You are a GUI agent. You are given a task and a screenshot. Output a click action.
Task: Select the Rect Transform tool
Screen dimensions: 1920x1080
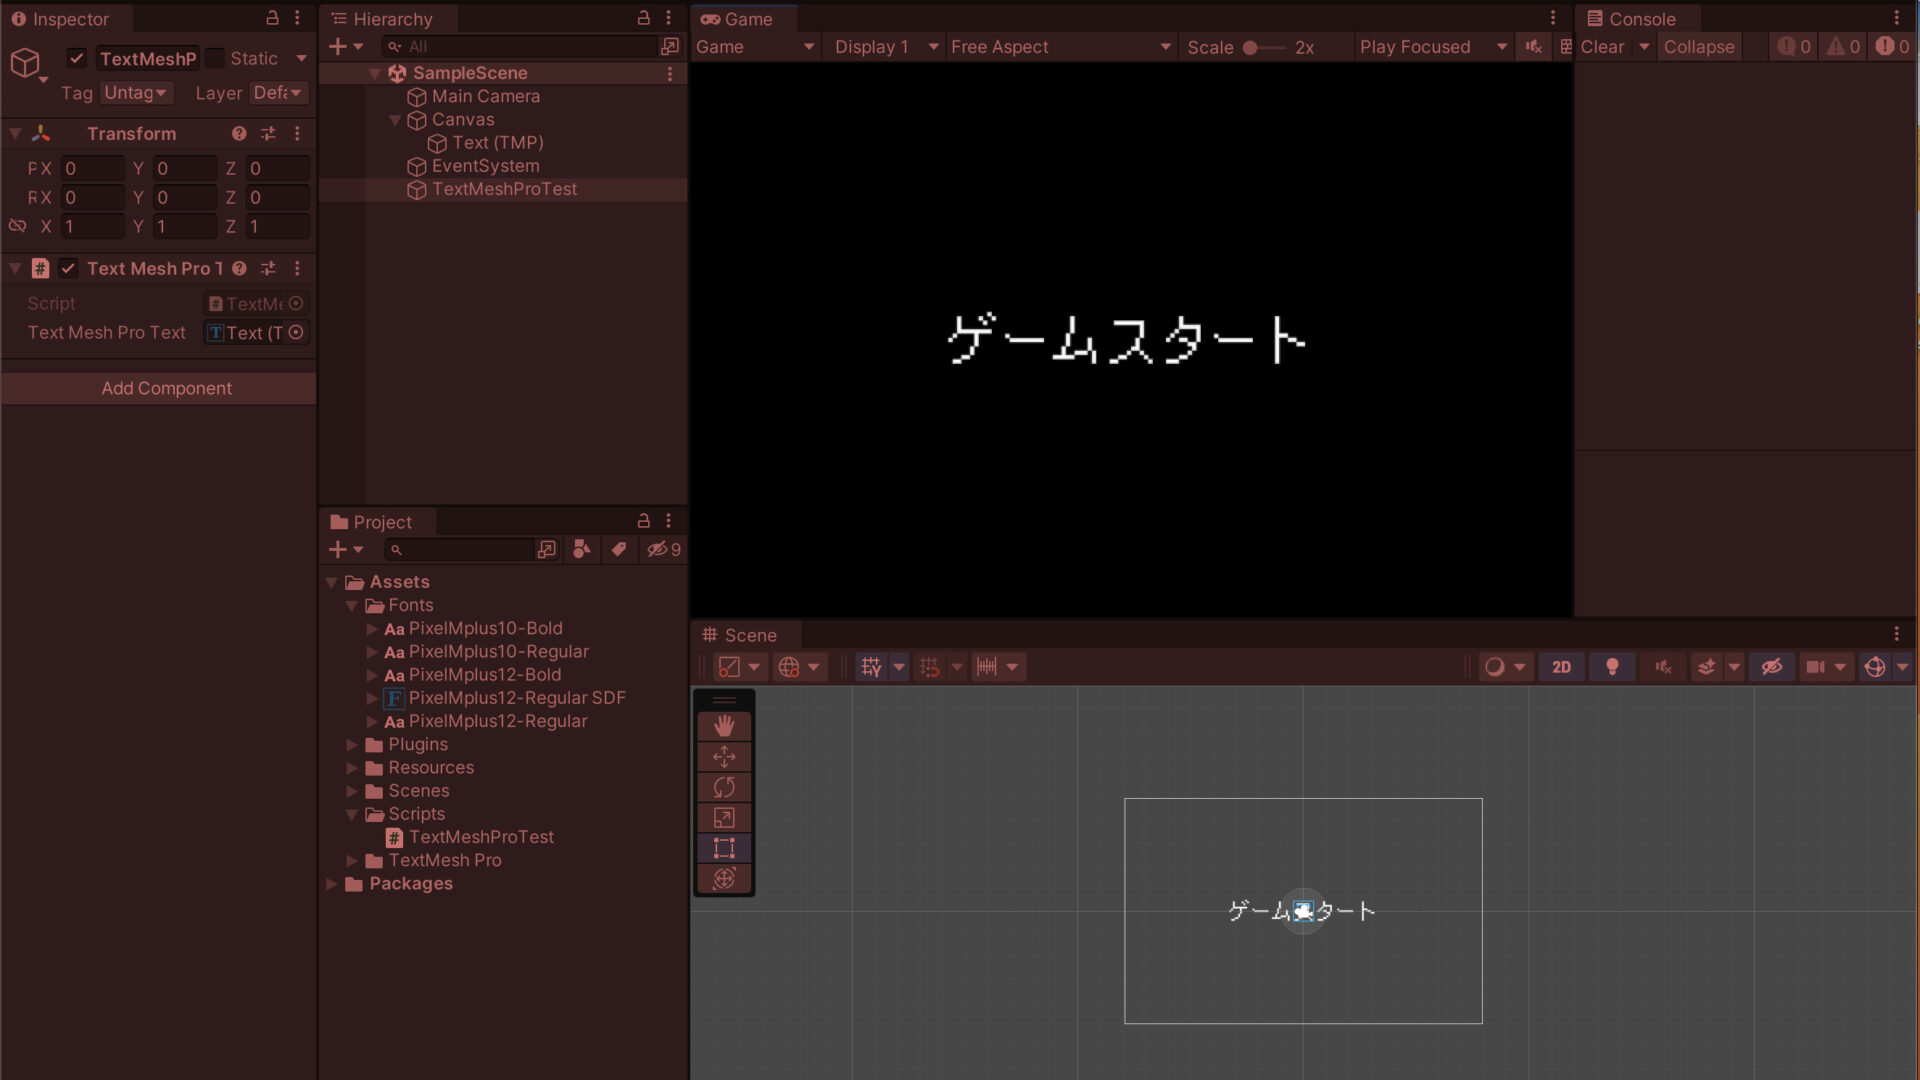723,847
